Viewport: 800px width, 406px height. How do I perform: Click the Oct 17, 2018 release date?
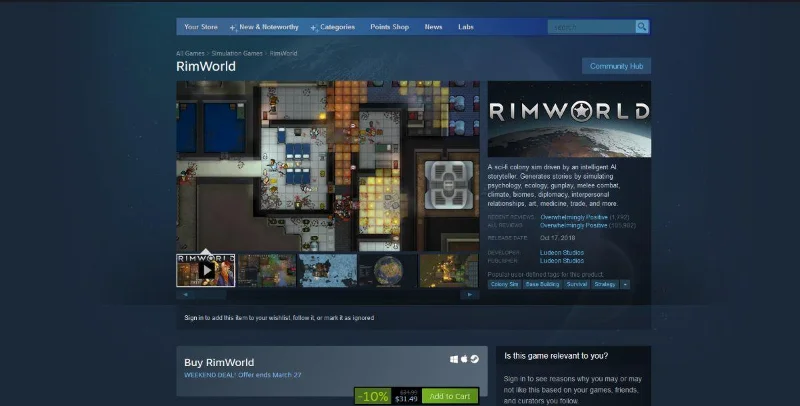[558, 238]
